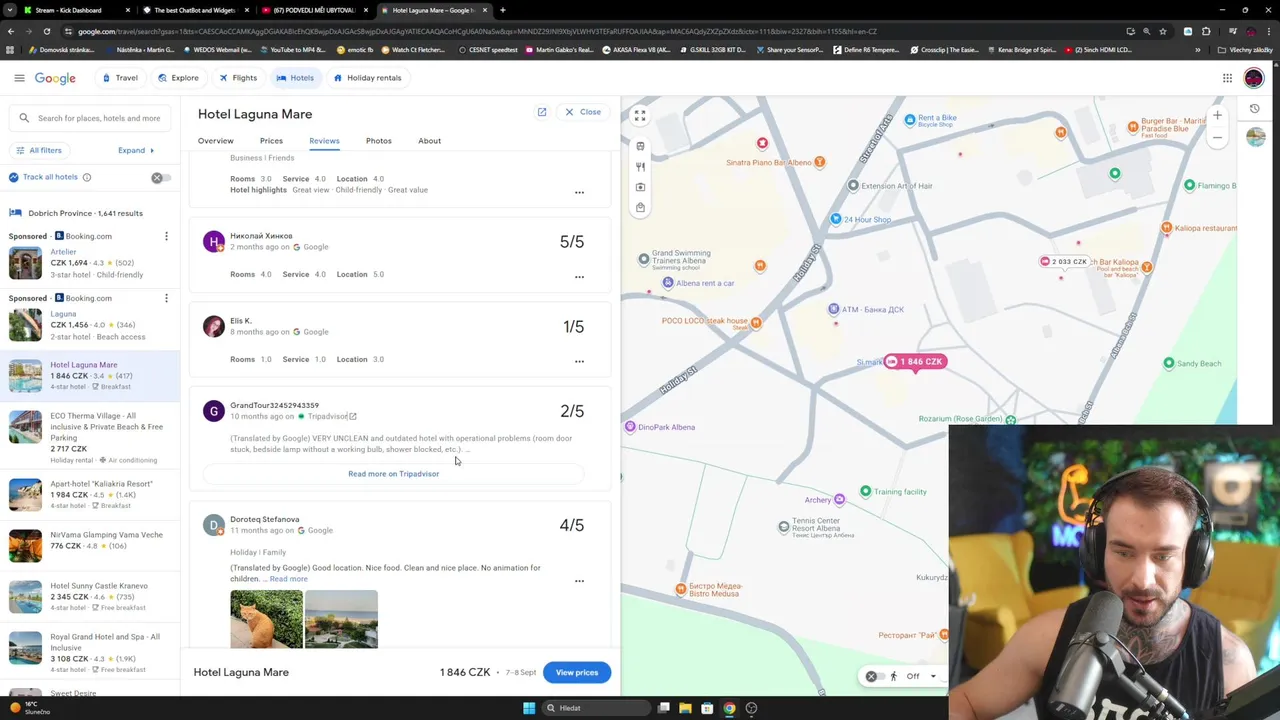Toggle walking distance switch on map

(x=875, y=677)
